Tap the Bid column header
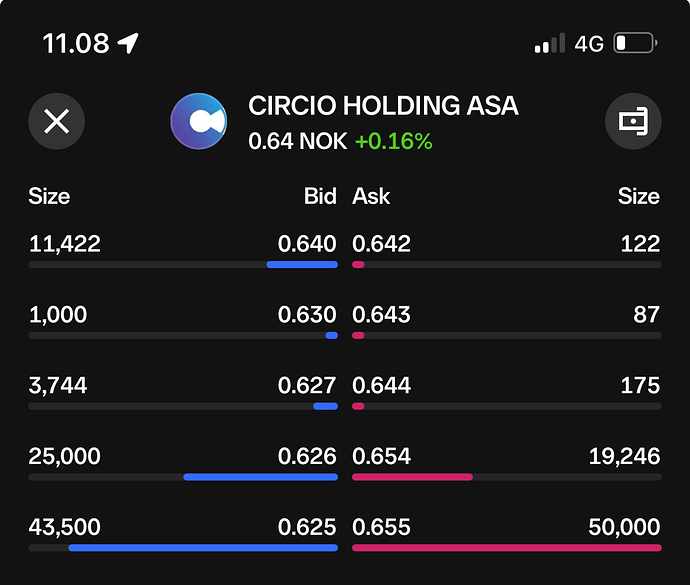Screen dimensions: 690x585 pos(320,196)
